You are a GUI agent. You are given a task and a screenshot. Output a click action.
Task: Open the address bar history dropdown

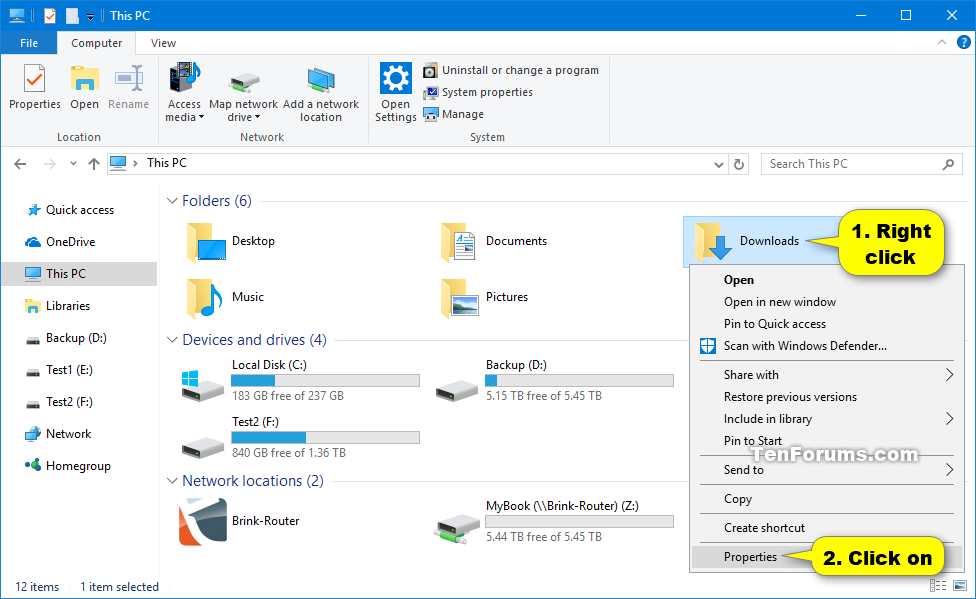[719, 164]
